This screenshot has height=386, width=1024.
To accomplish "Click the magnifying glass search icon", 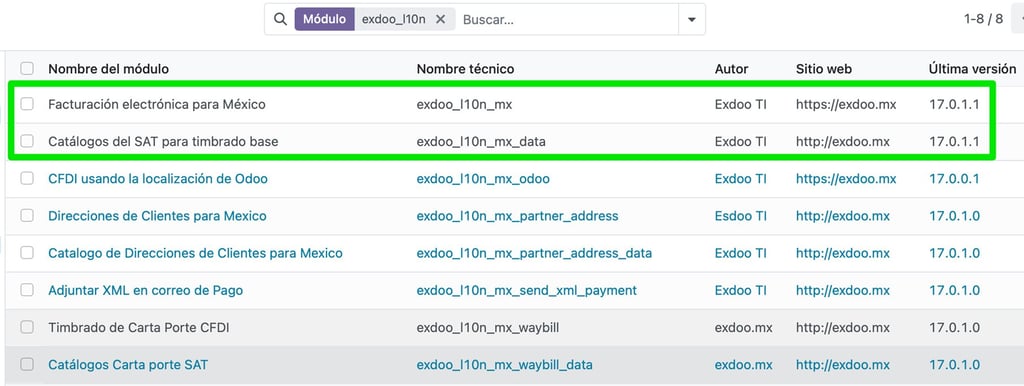I will [x=280, y=20].
